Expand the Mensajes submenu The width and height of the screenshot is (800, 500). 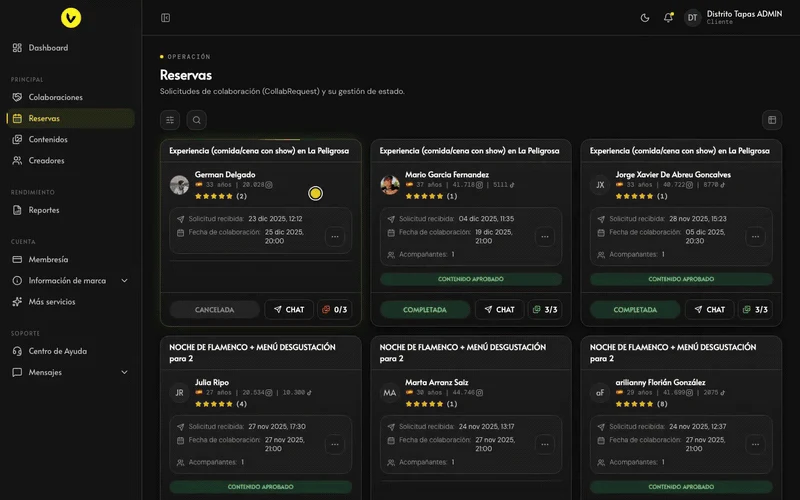[71, 372]
